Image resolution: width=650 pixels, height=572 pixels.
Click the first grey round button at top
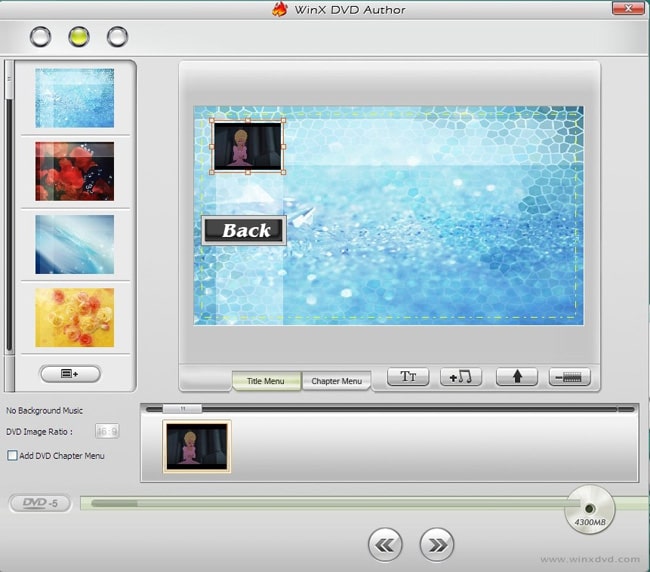[x=41, y=38]
